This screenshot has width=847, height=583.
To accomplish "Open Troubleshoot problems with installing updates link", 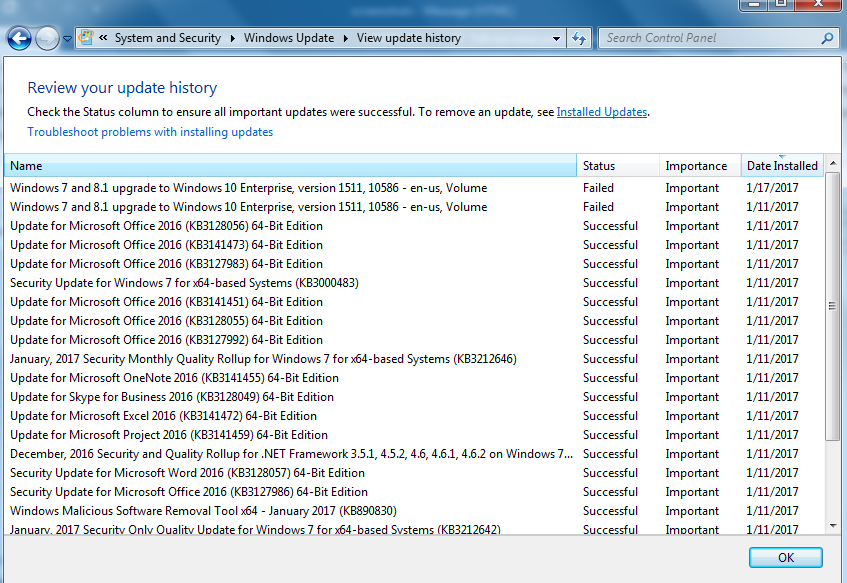I will 150,132.
